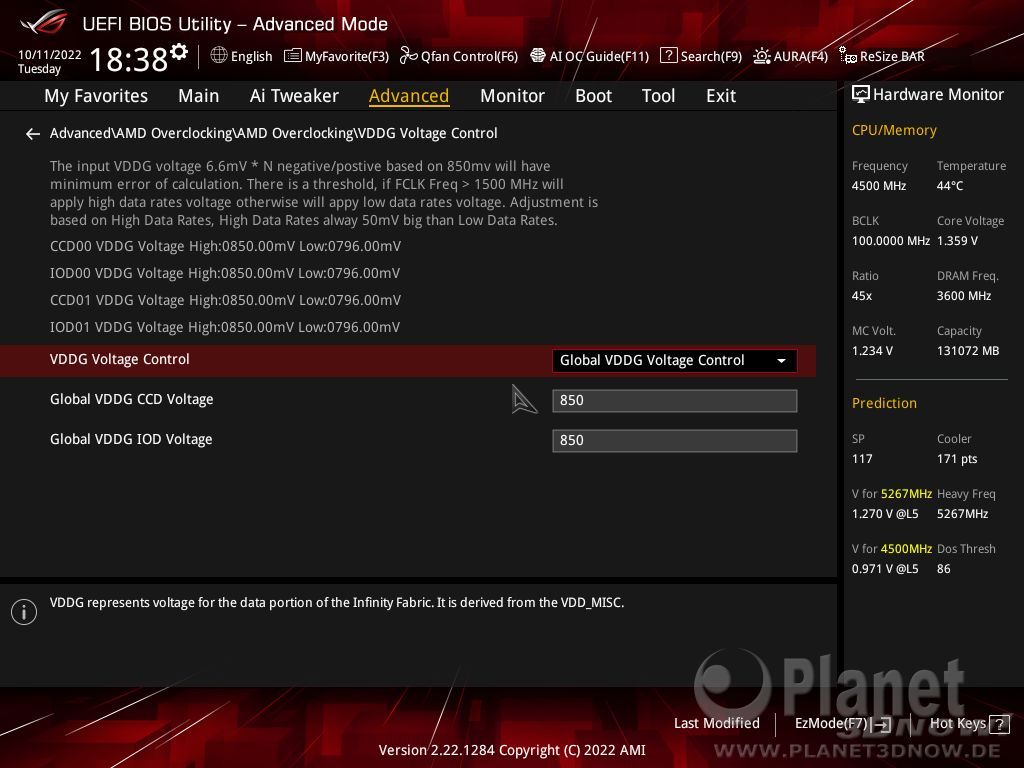Click the EzMode arrow icon

click(x=882, y=724)
